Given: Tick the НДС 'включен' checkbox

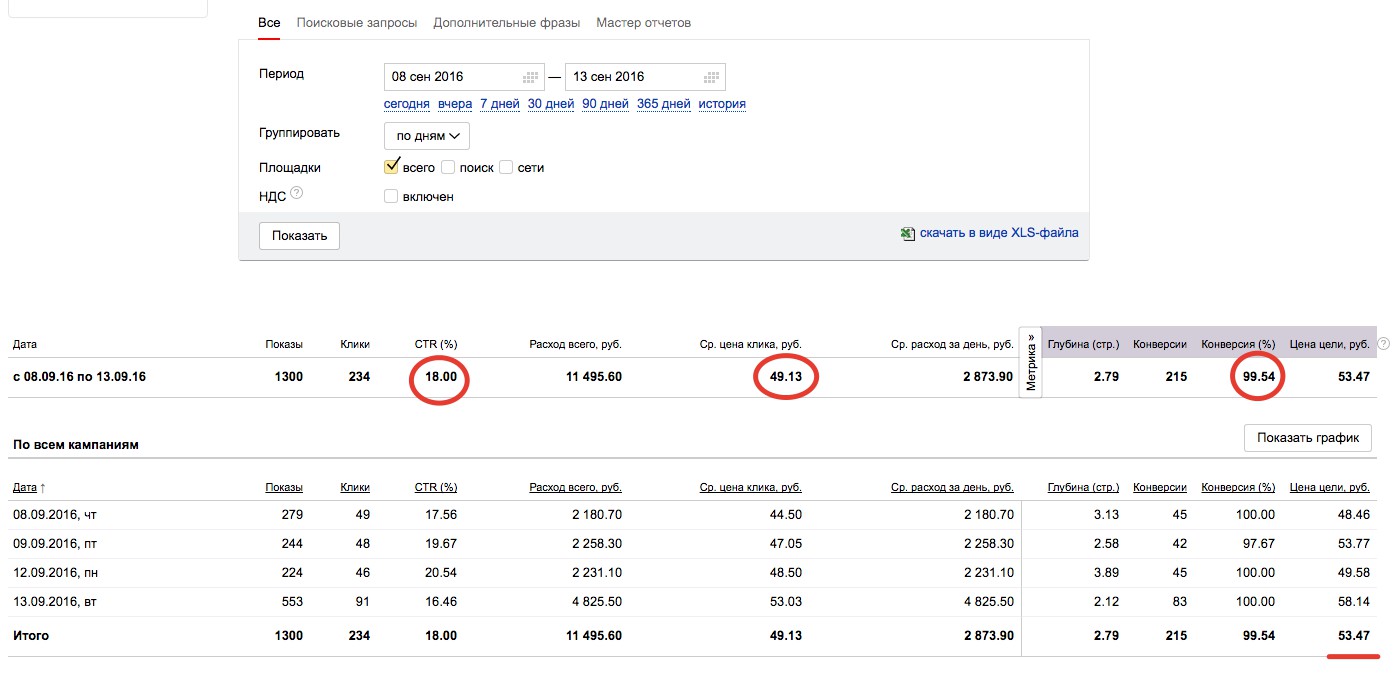Looking at the screenshot, I should pyautogui.click(x=392, y=197).
